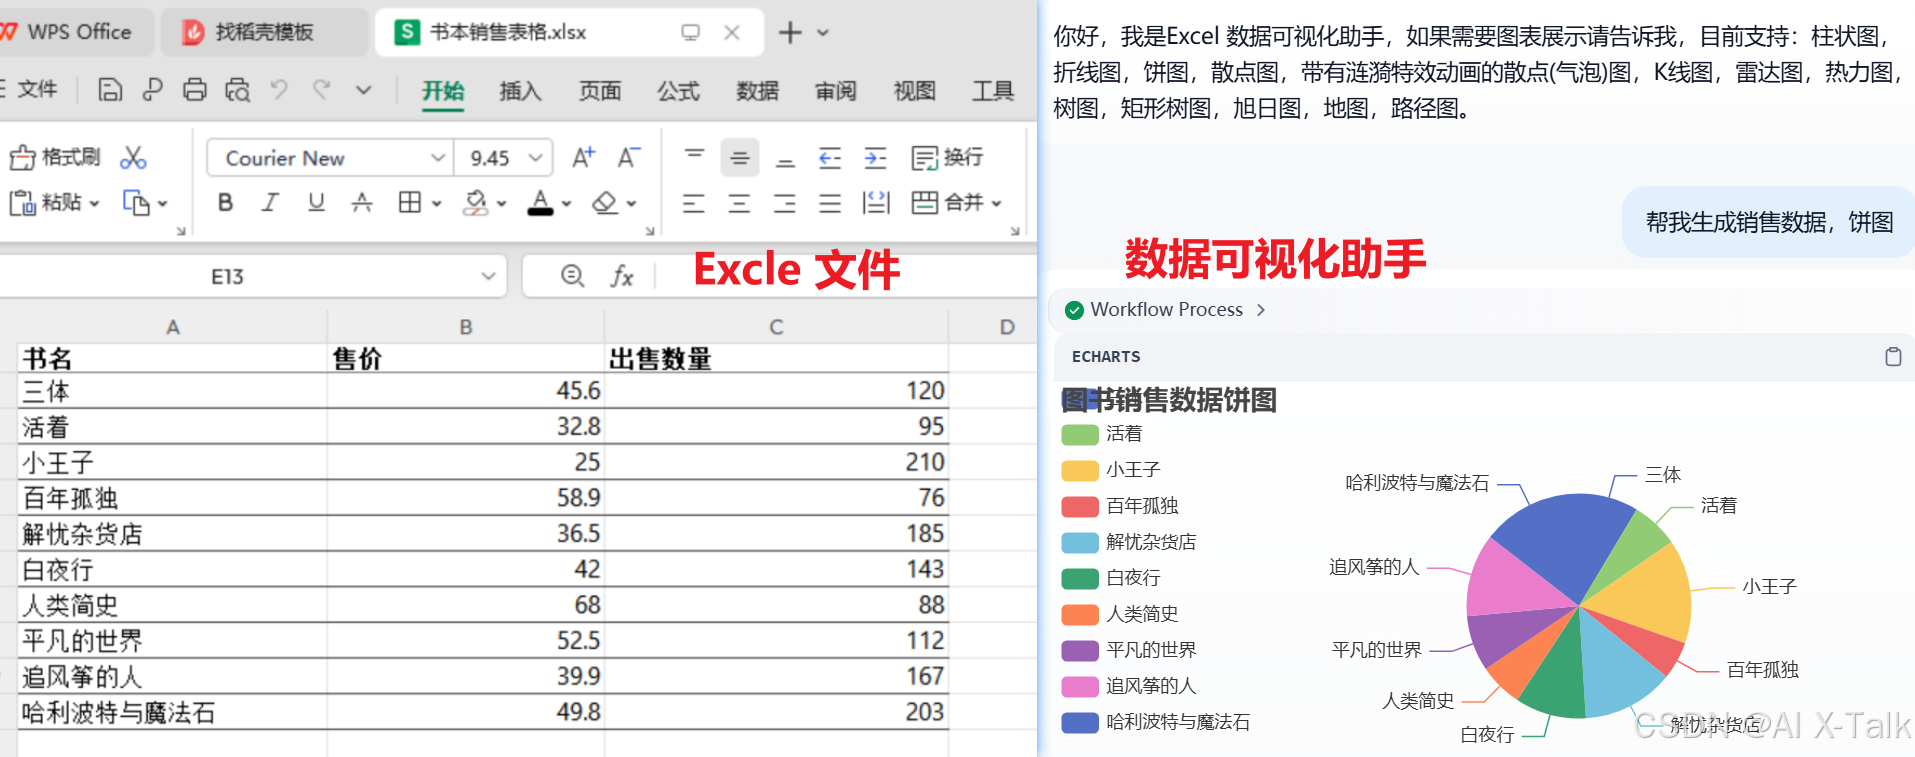Click Decrease Indent icon
Image resolution: width=1915 pixels, height=757 pixels.
point(830,158)
